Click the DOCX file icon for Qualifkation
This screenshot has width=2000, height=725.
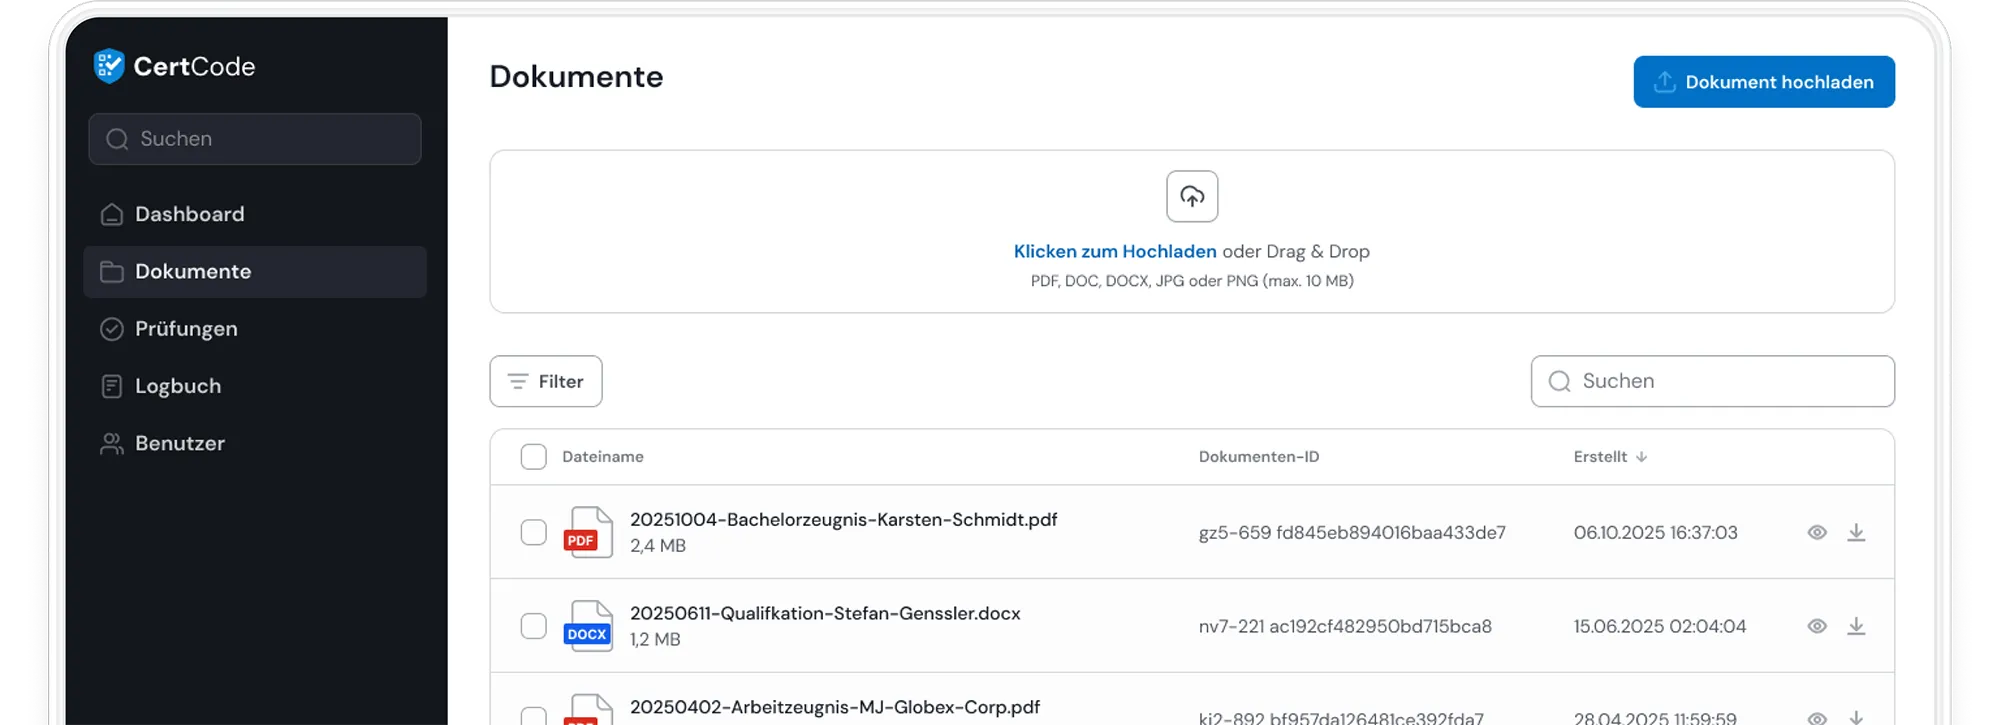(587, 626)
